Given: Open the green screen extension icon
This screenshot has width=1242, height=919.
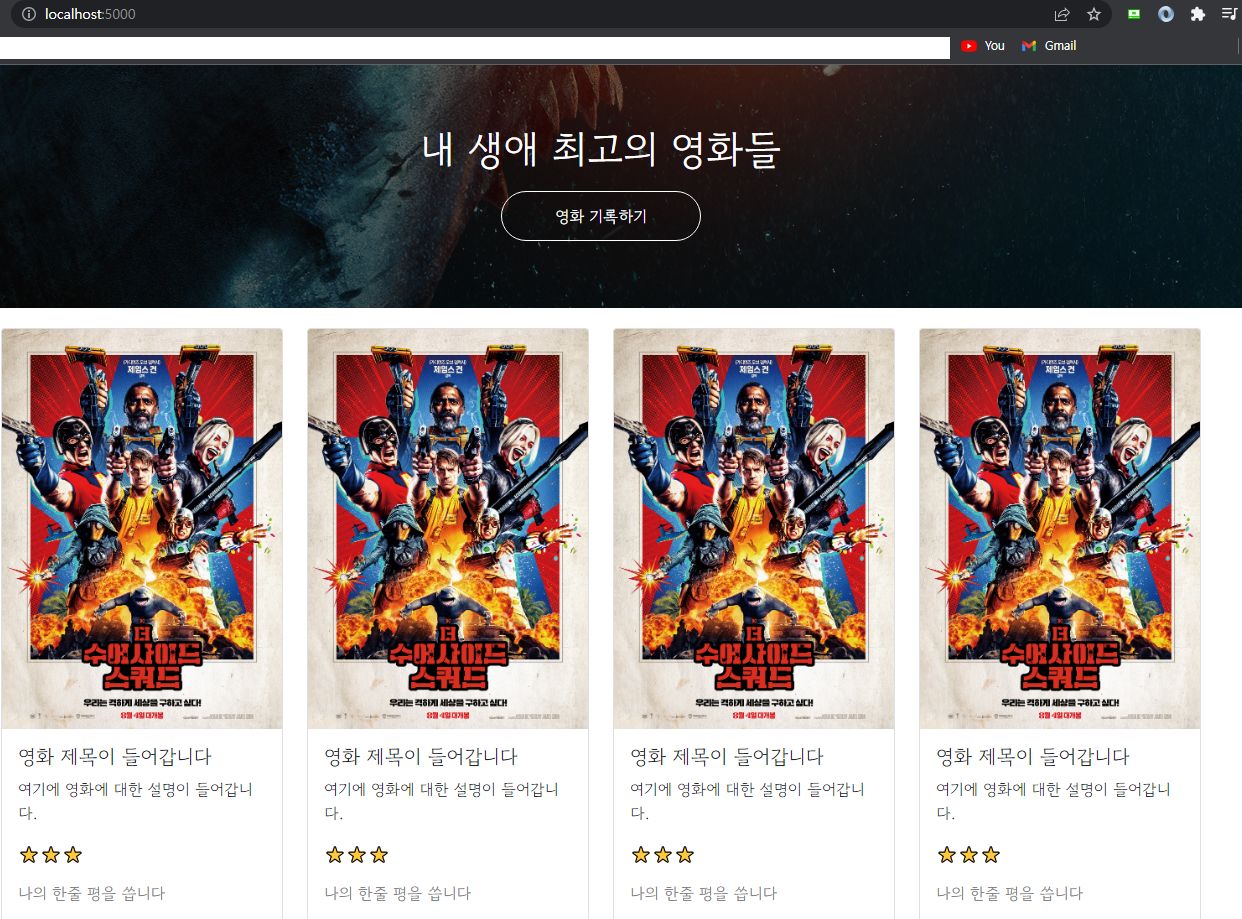Looking at the screenshot, I should tap(1134, 14).
